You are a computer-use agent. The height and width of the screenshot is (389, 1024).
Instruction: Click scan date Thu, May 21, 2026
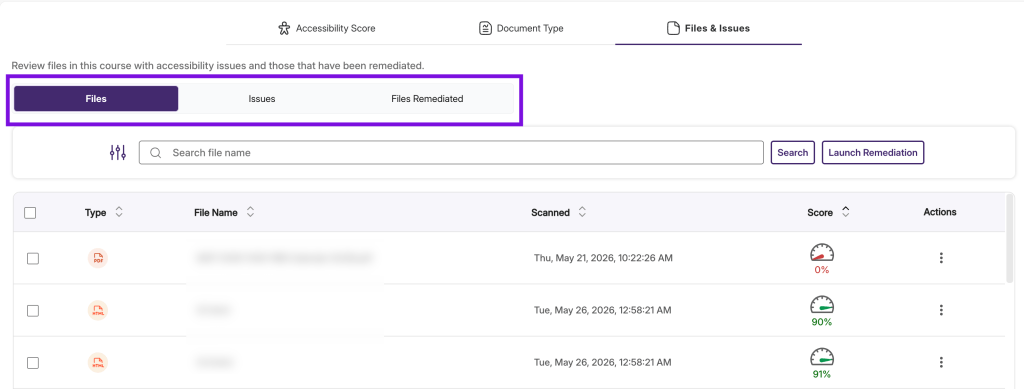pyautogui.click(x=603, y=258)
